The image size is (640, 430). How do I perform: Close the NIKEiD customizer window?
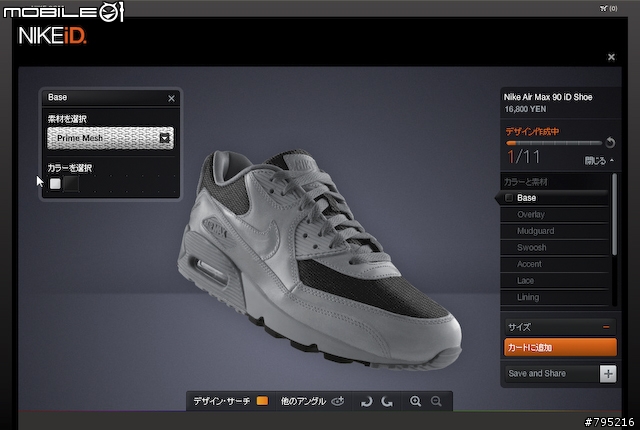(x=611, y=57)
